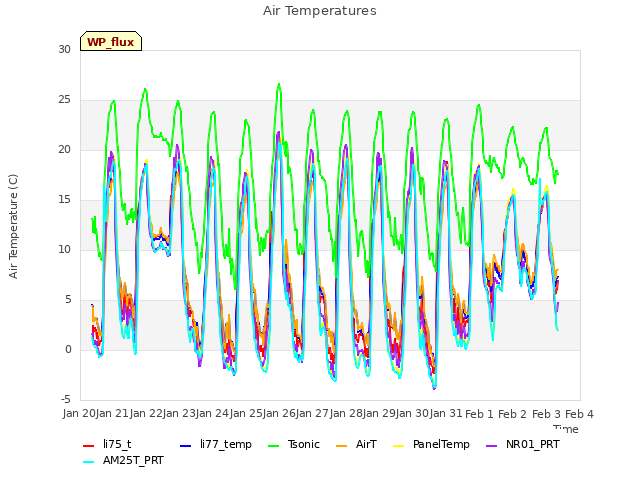Click the Jan 21 x-axis tick label
640x480 pixels.
113,414
